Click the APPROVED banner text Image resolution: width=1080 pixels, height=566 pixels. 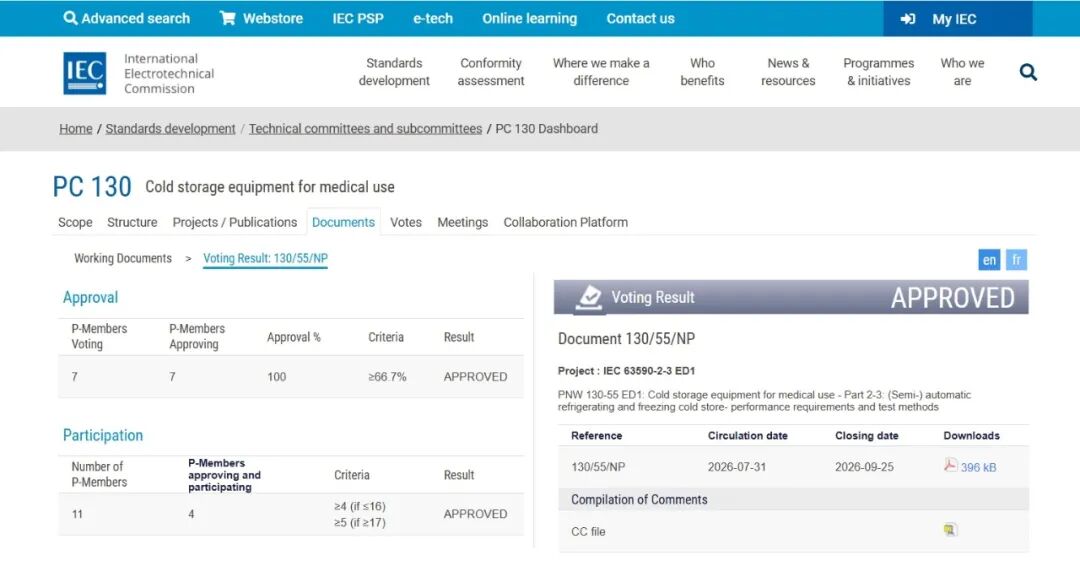953,297
